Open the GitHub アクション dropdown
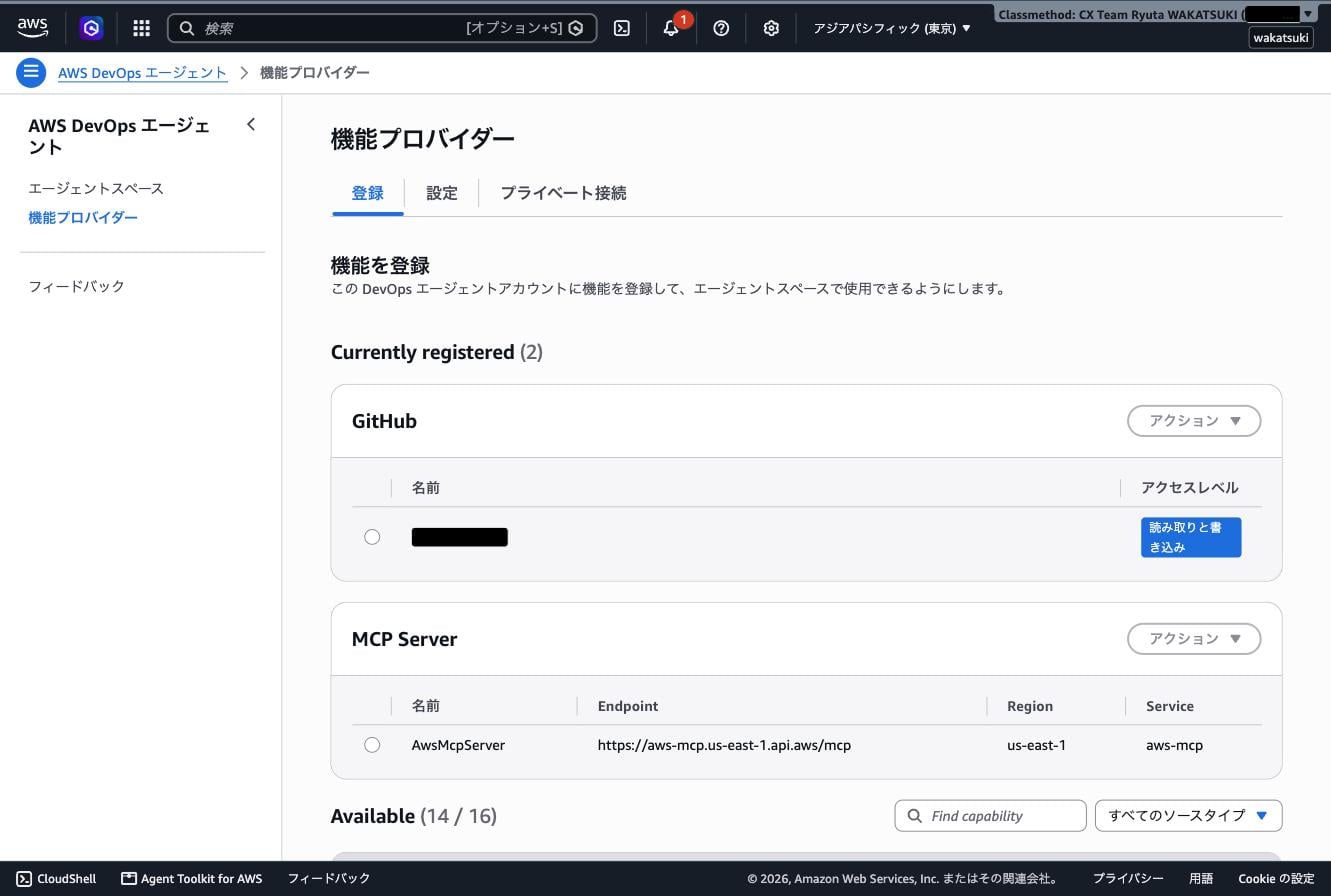 [x=1194, y=421]
